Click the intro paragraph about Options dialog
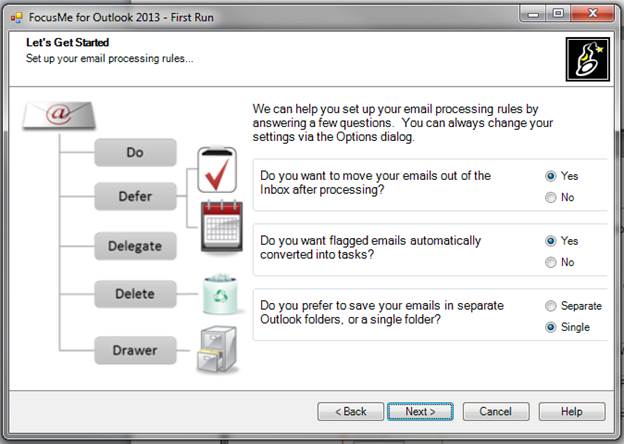 [x=403, y=123]
